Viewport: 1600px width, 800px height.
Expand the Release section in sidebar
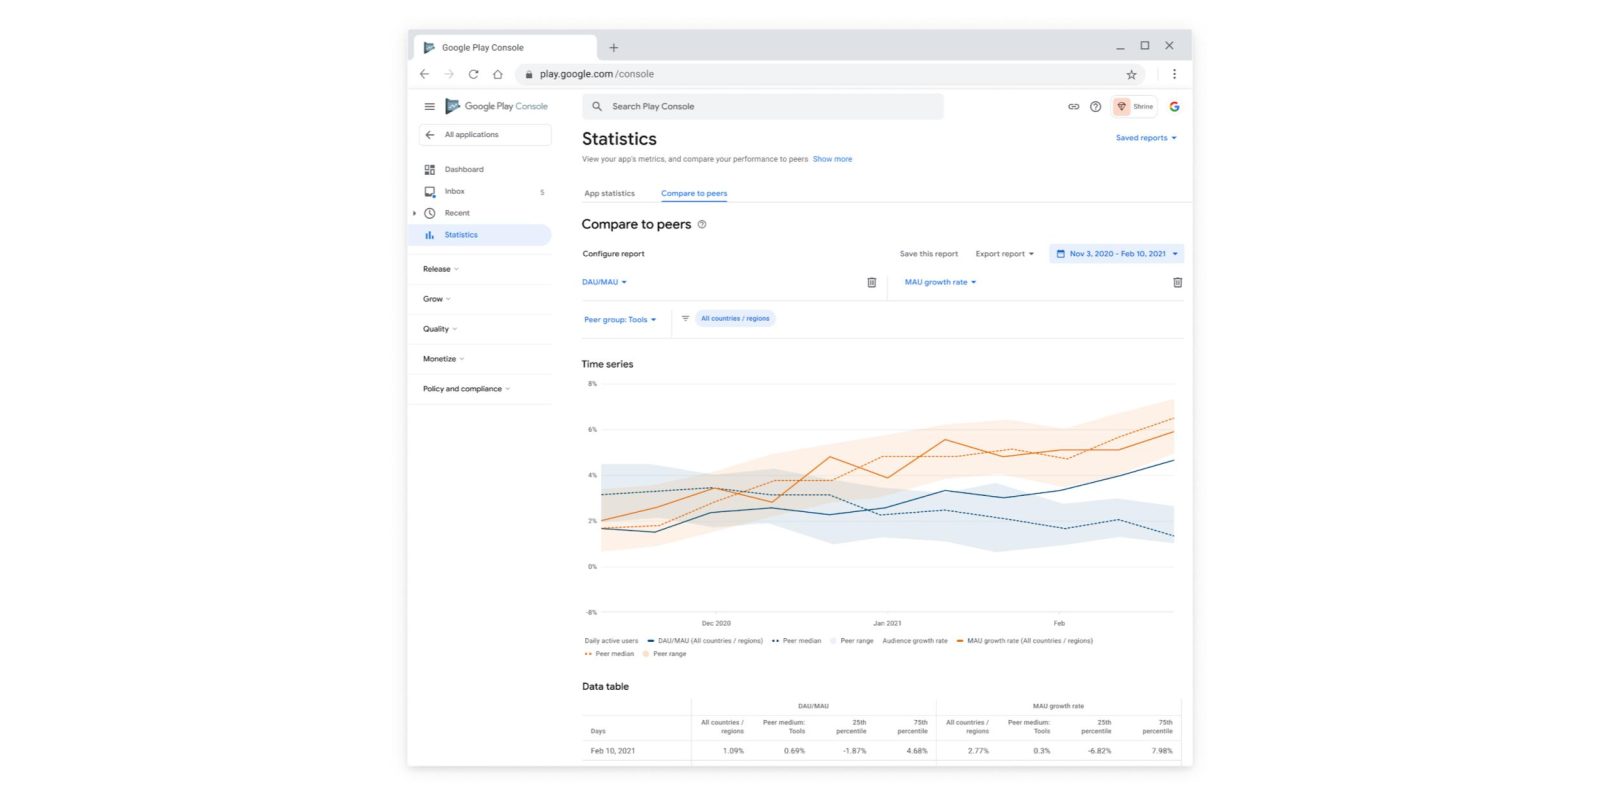(440, 269)
